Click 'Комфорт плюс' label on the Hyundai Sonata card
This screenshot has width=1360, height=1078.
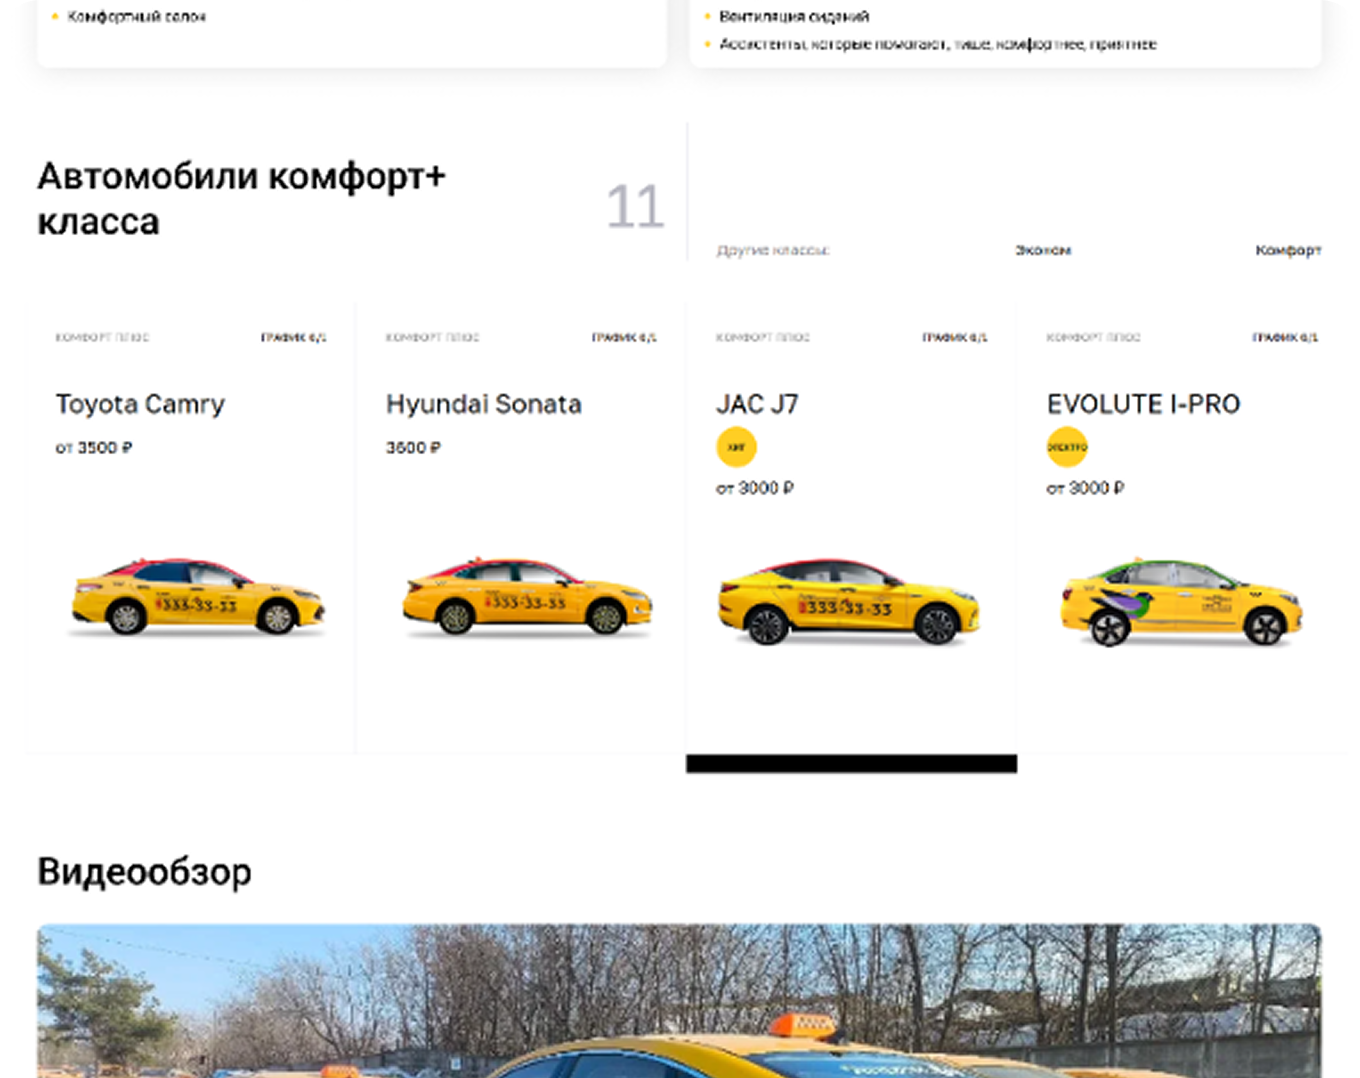pyautogui.click(x=433, y=338)
